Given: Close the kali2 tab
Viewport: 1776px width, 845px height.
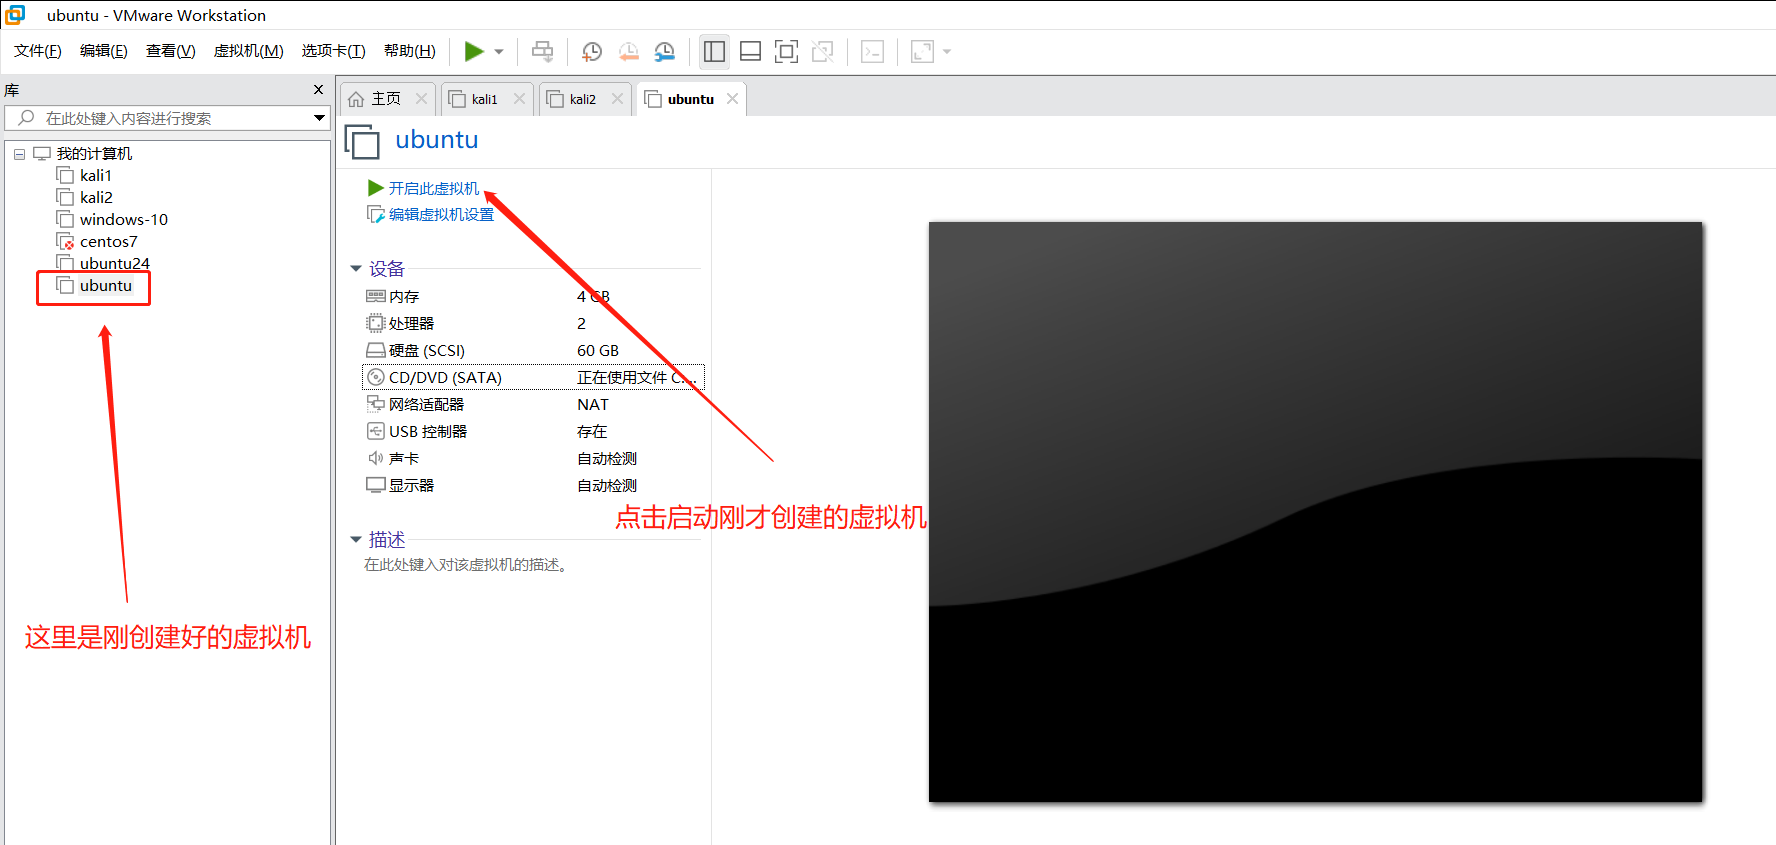Looking at the screenshot, I should [617, 99].
